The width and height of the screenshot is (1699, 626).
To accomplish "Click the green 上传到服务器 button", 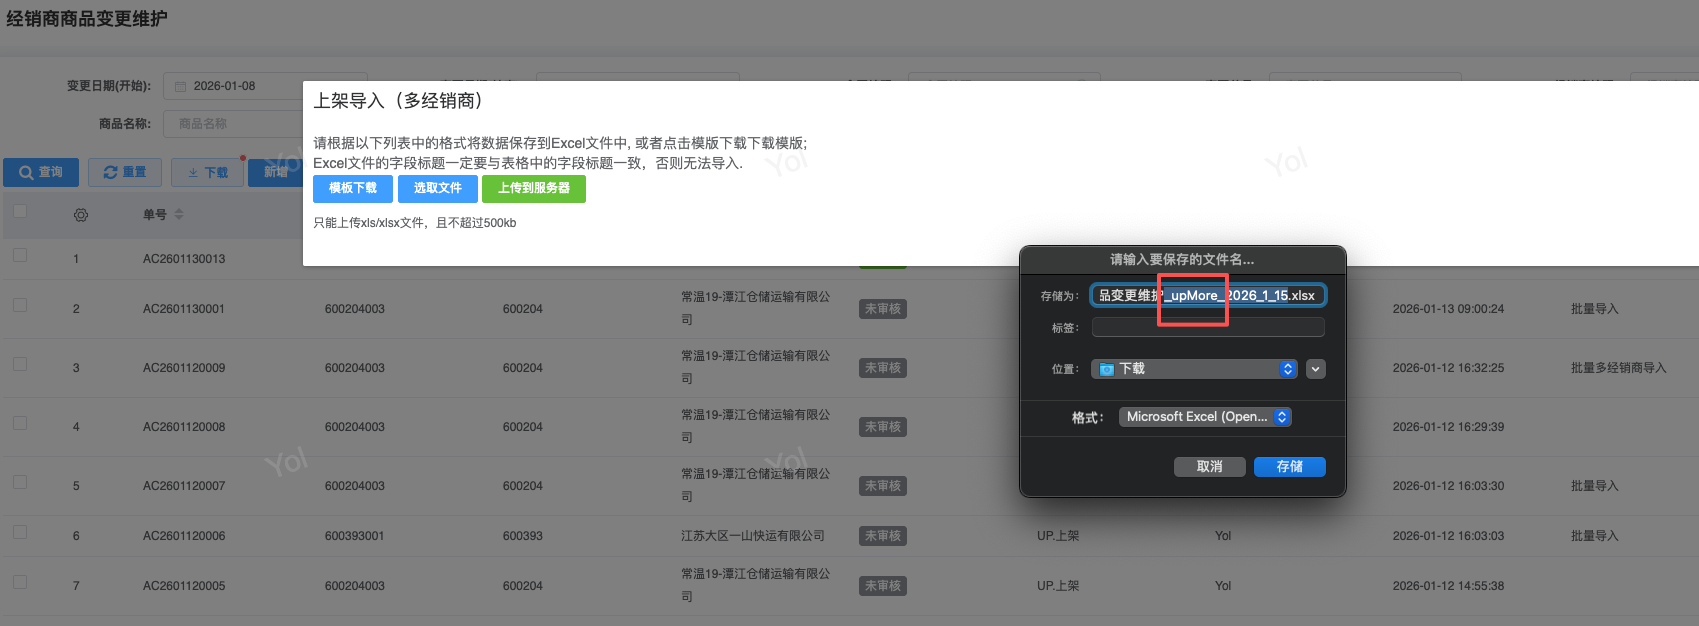I will click(x=534, y=188).
